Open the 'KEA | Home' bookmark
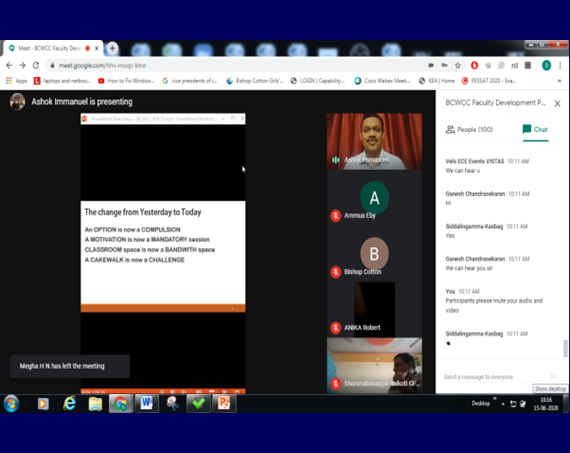 tap(437, 81)
